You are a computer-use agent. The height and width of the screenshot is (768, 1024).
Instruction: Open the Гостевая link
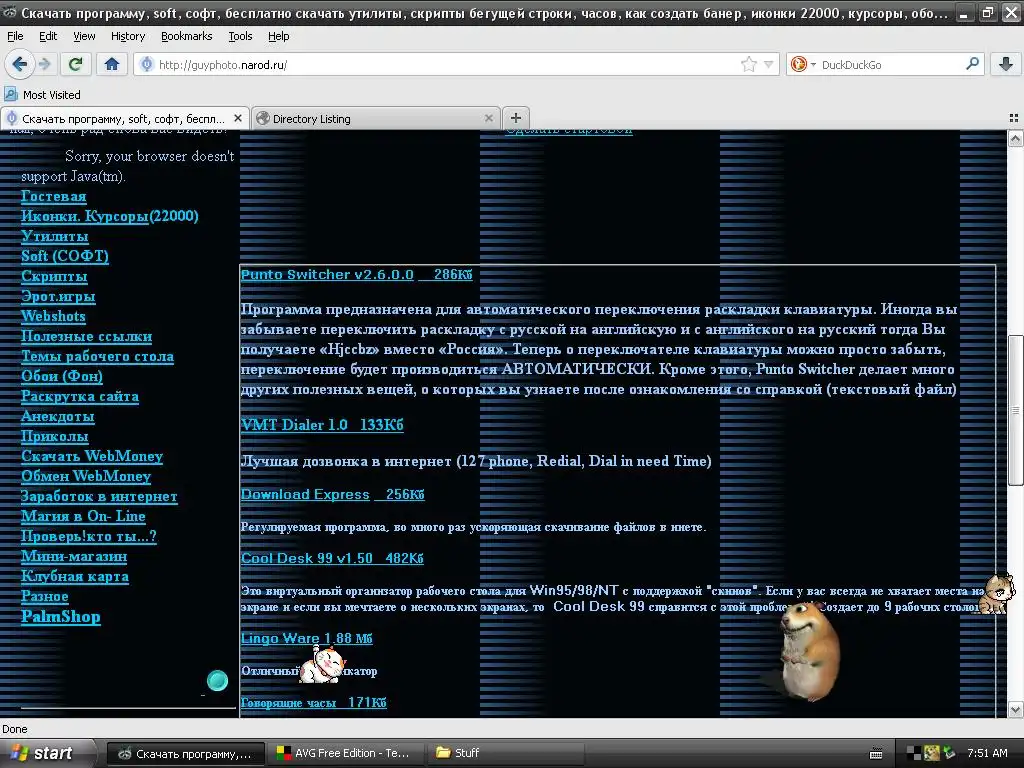54,197
